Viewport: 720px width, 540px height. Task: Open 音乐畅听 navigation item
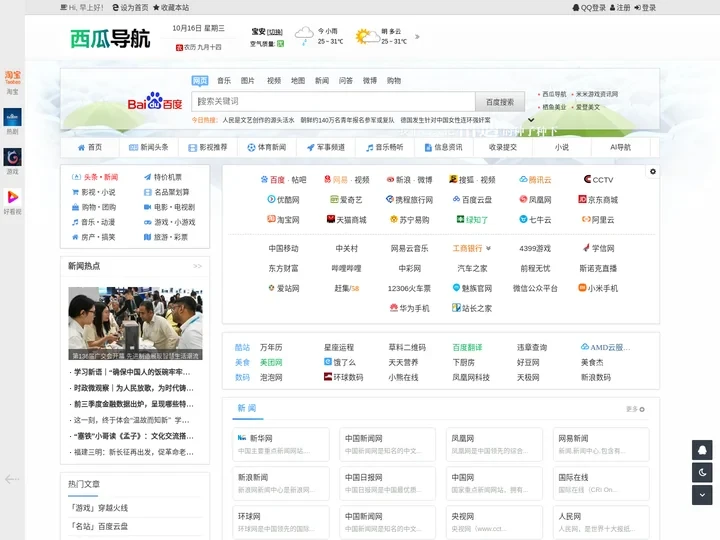384,147
